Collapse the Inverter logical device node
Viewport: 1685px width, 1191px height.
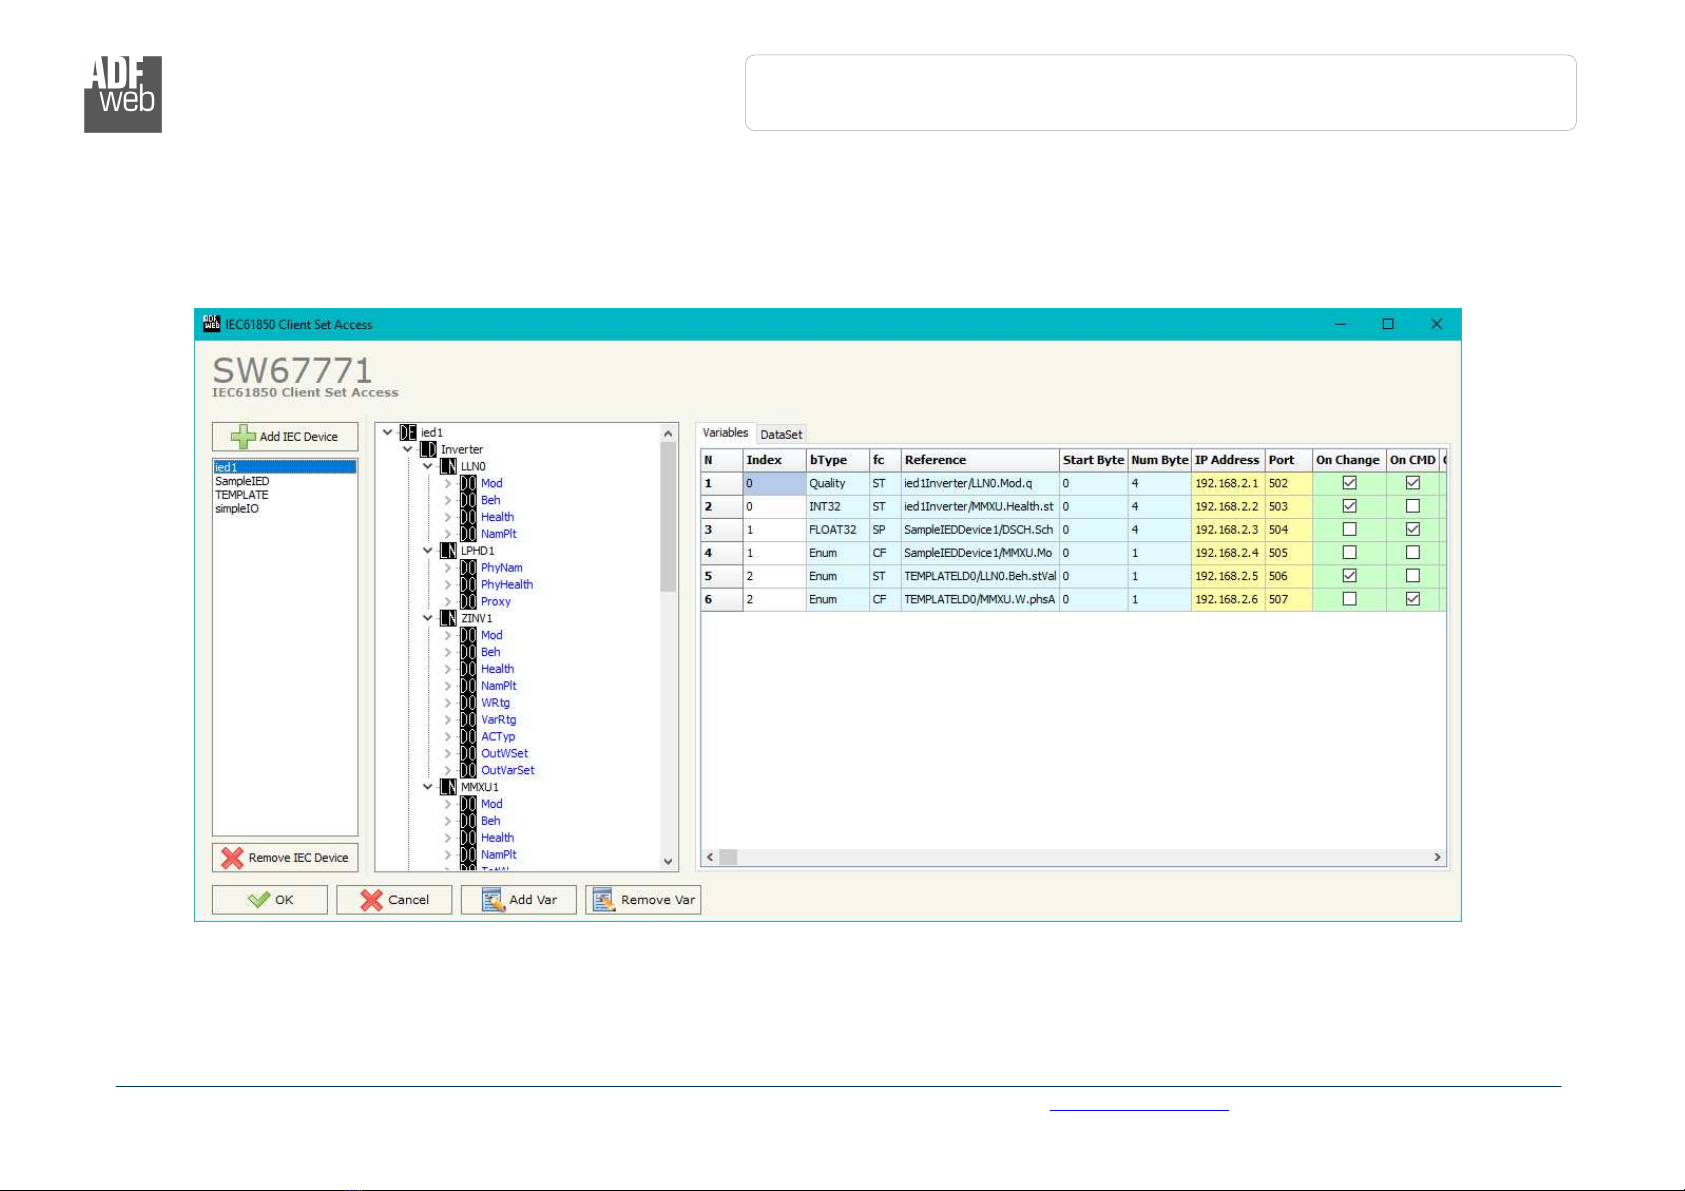[x=407, y=450]
